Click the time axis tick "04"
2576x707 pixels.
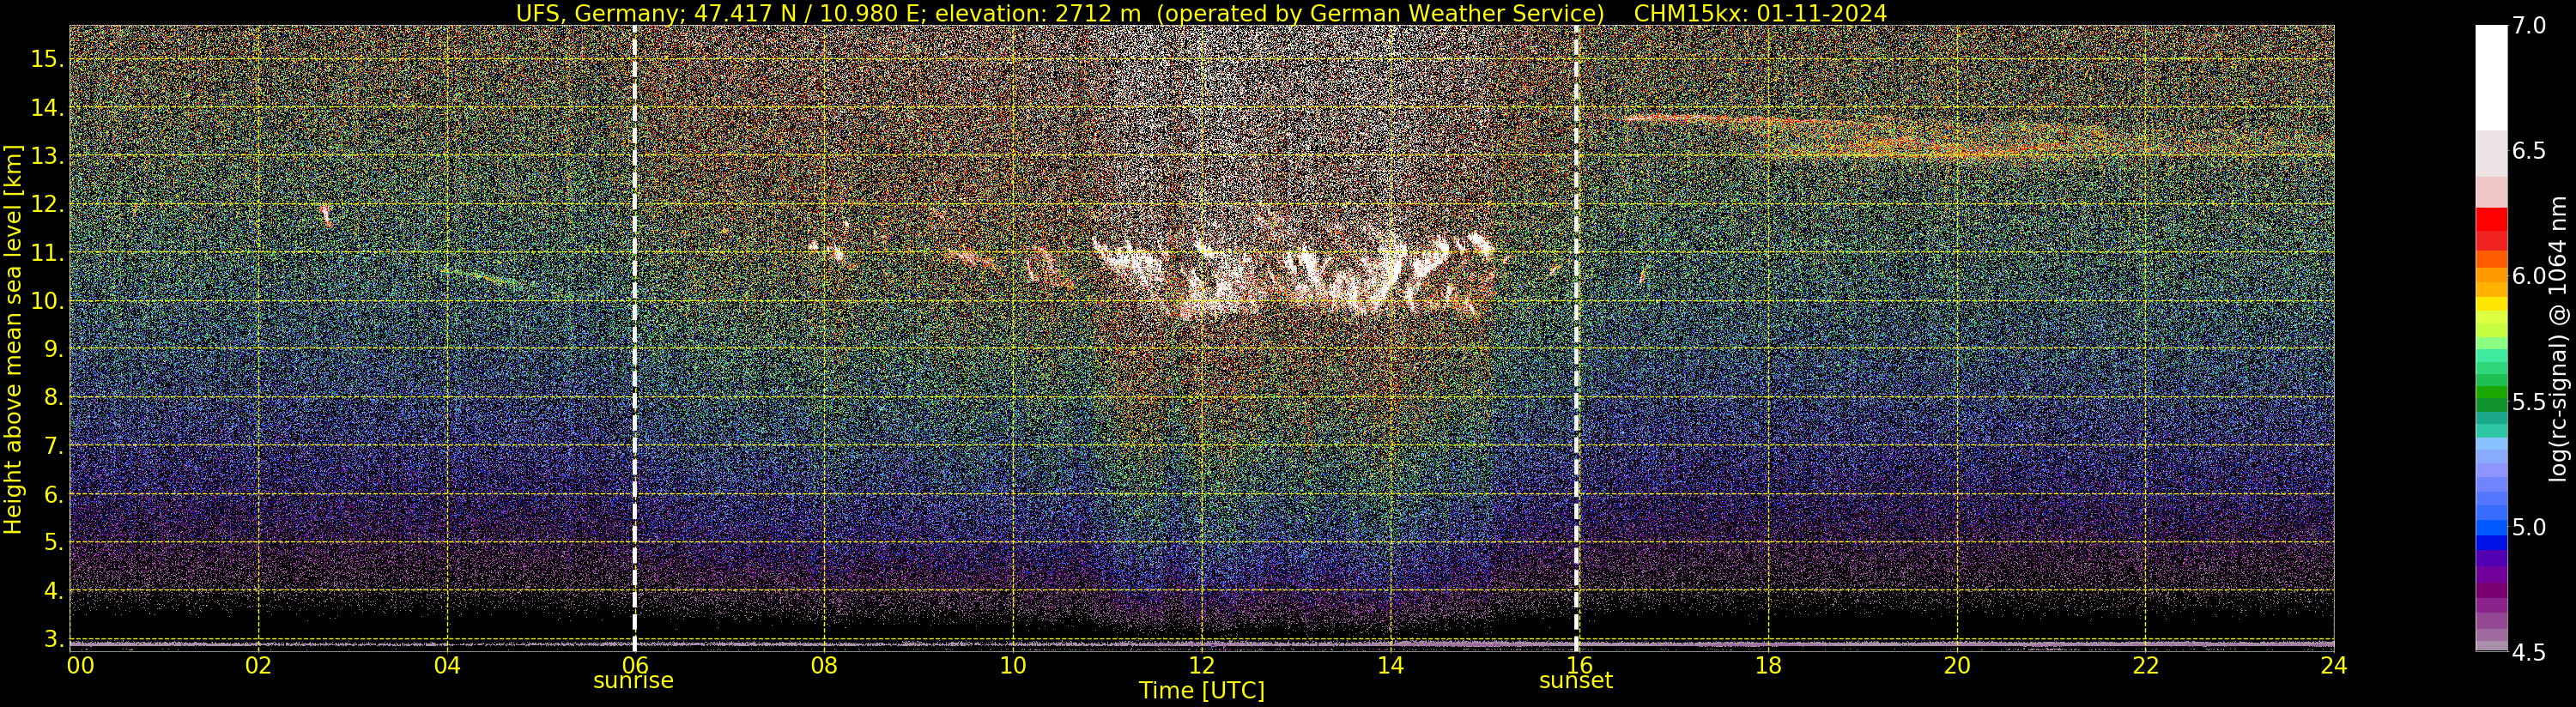(447, 665)
